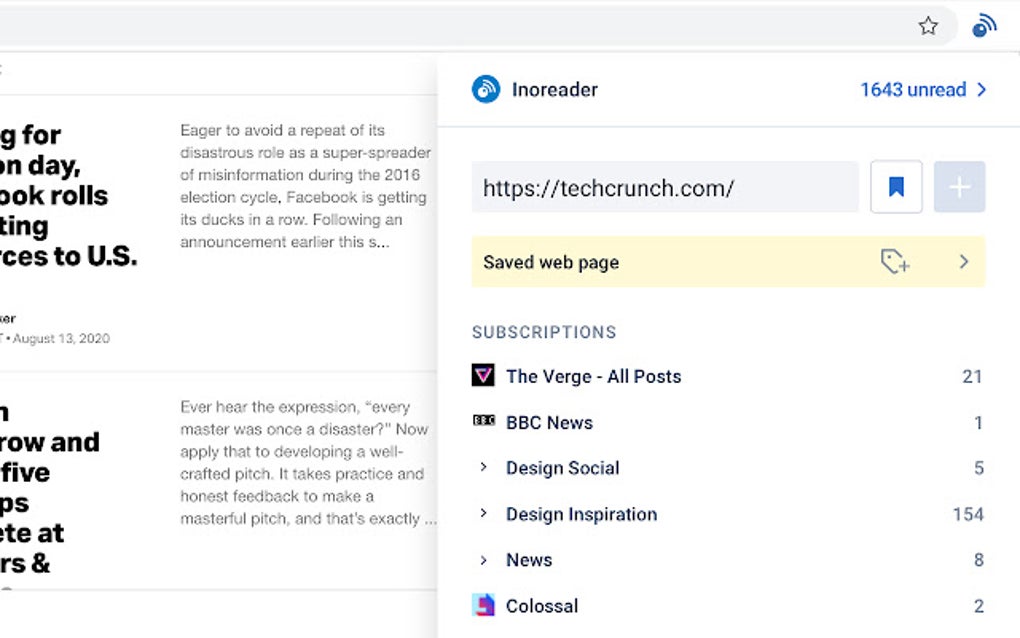Screen dimensions: 1020x638
Task: Click the Subscriptions section header
Action: (543, 332)
